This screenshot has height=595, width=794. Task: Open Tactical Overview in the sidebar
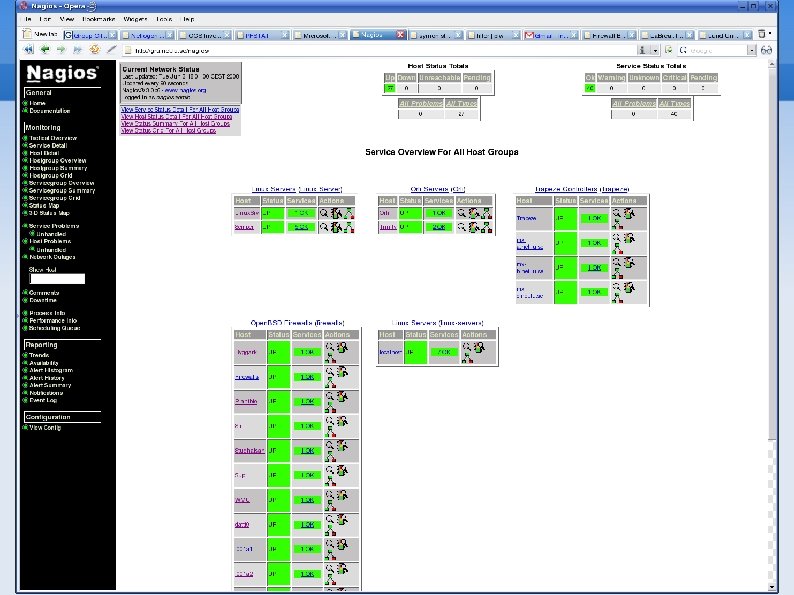point(53,138)
